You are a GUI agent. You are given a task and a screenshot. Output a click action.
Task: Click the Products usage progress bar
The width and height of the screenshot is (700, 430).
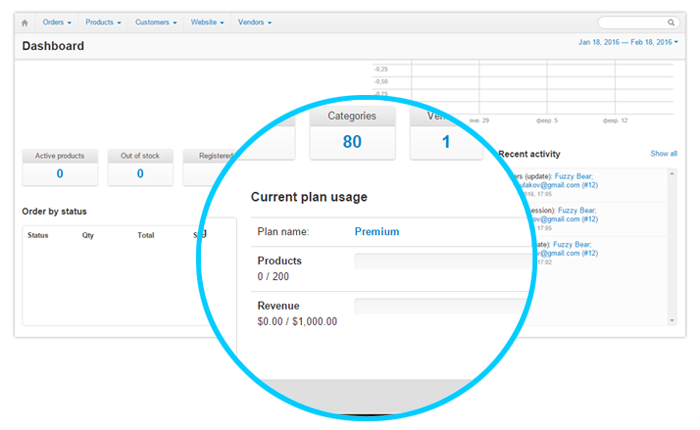tap(444, 261)
